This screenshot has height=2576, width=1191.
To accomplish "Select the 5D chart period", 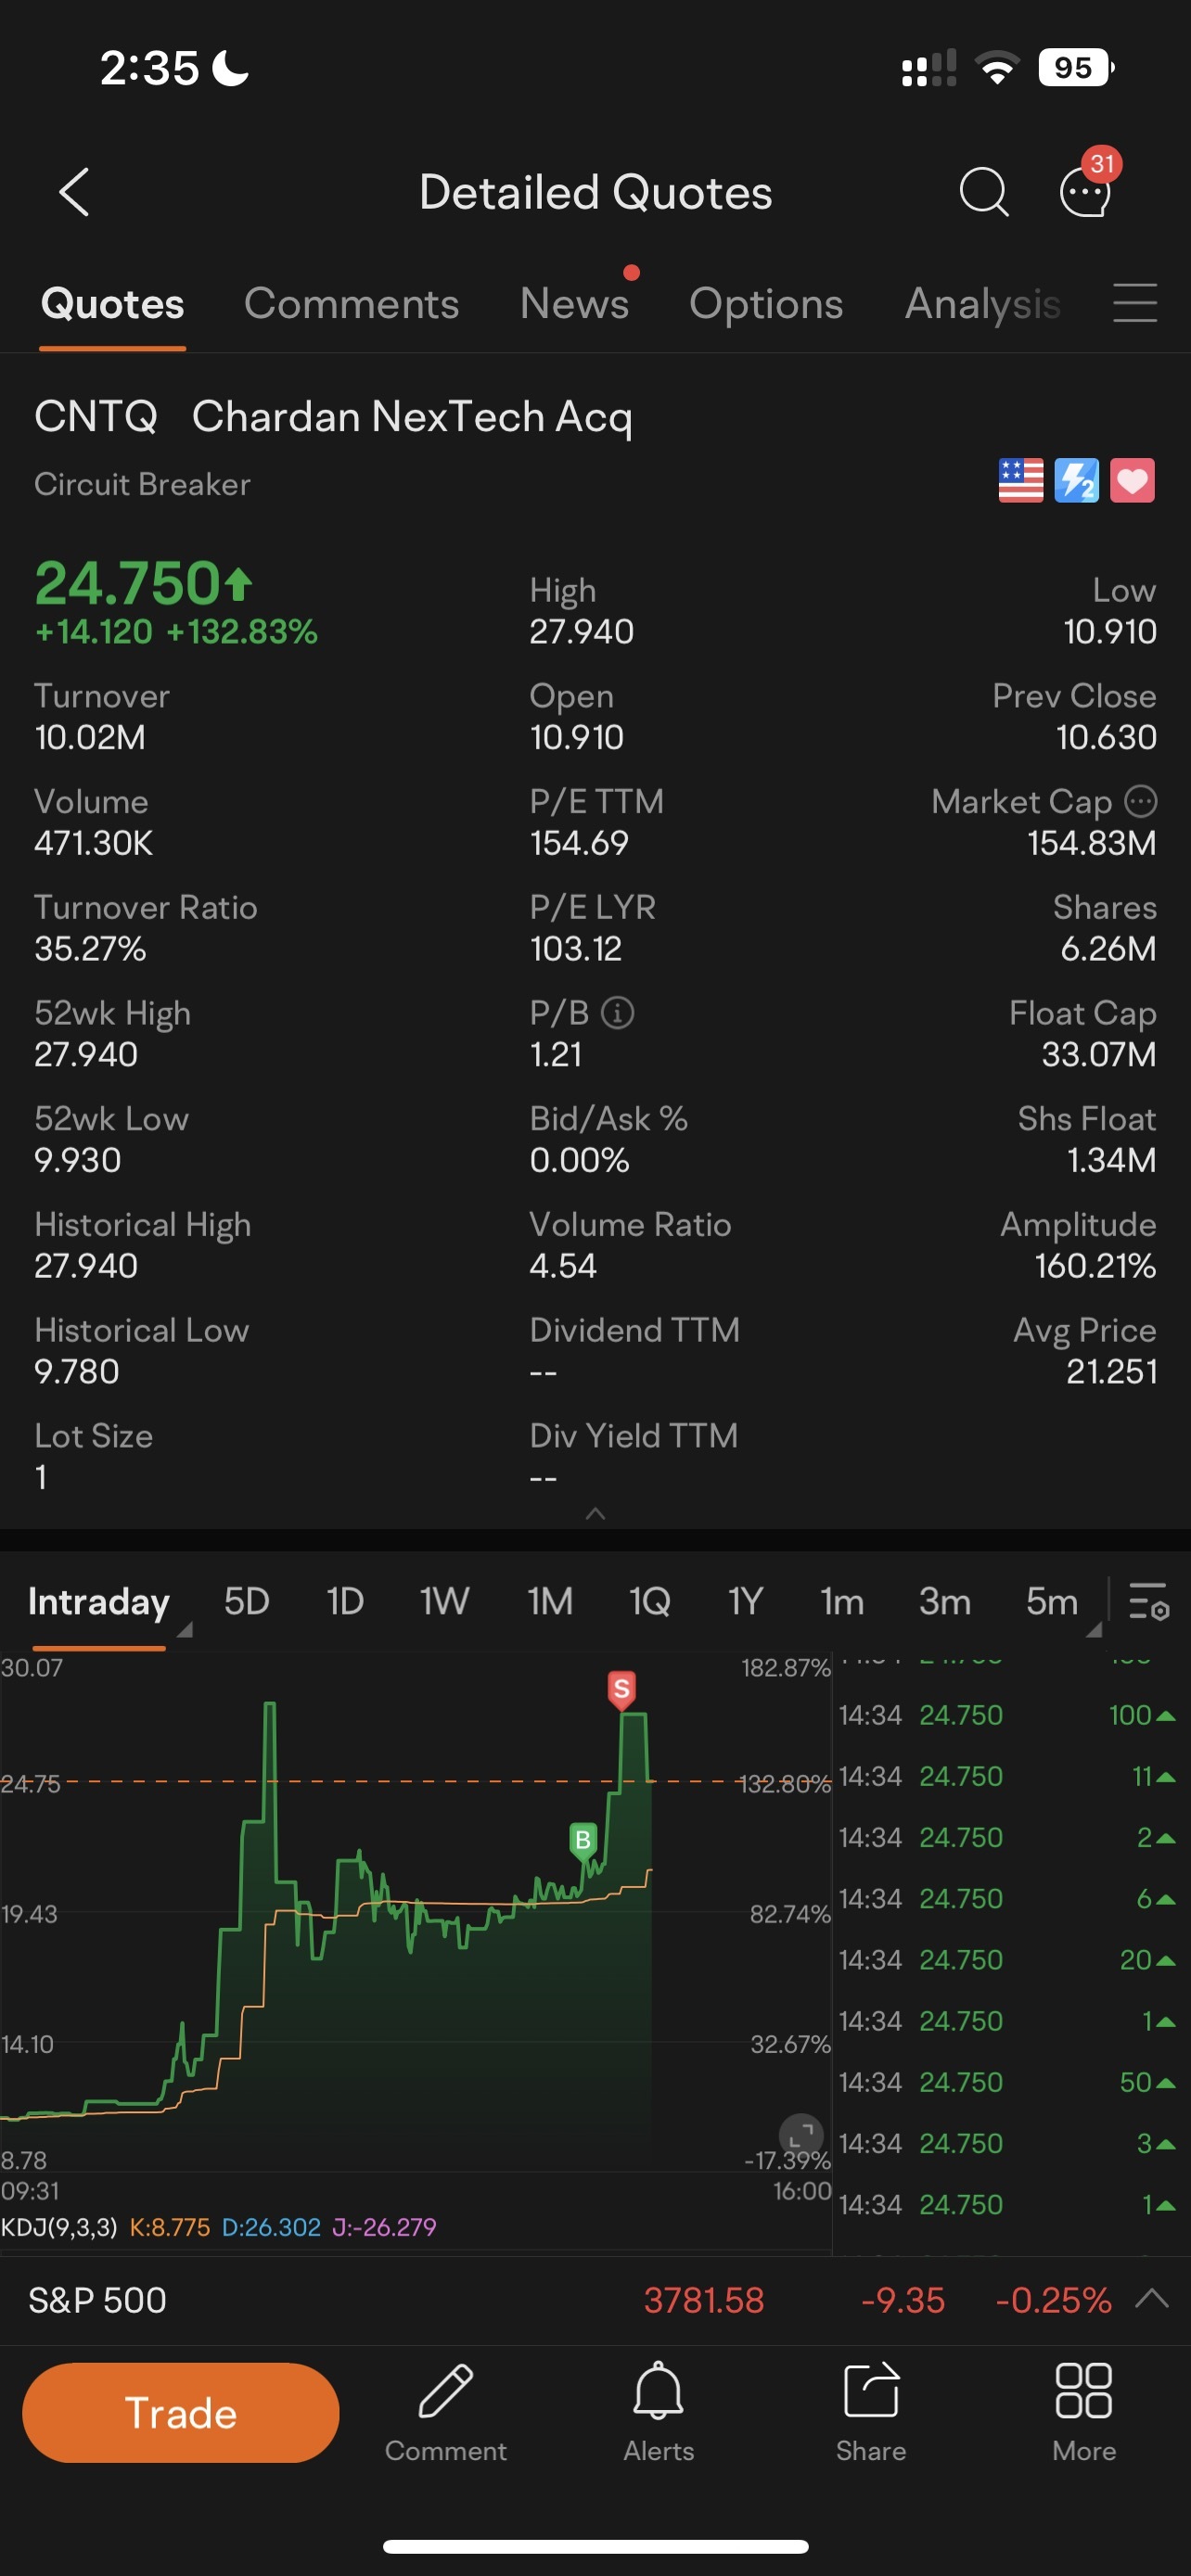I will (247, 1602).
